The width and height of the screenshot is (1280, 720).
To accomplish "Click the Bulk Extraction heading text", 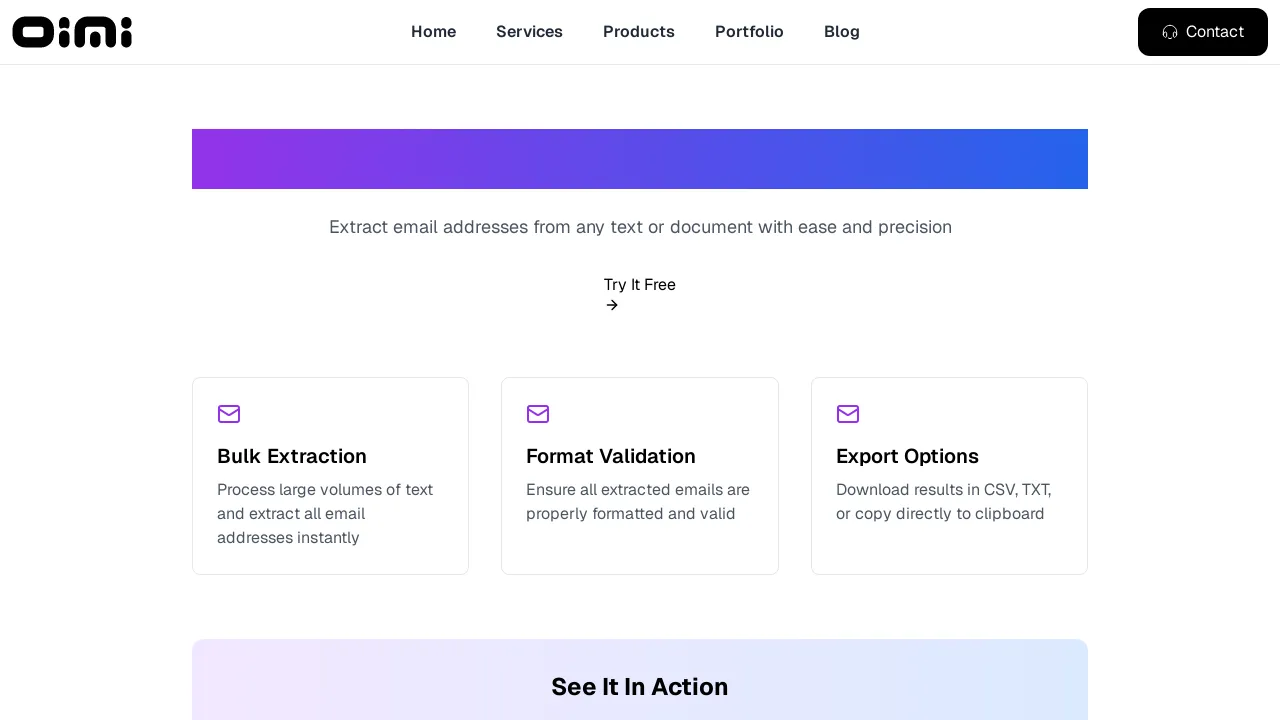I will [291, 456].
